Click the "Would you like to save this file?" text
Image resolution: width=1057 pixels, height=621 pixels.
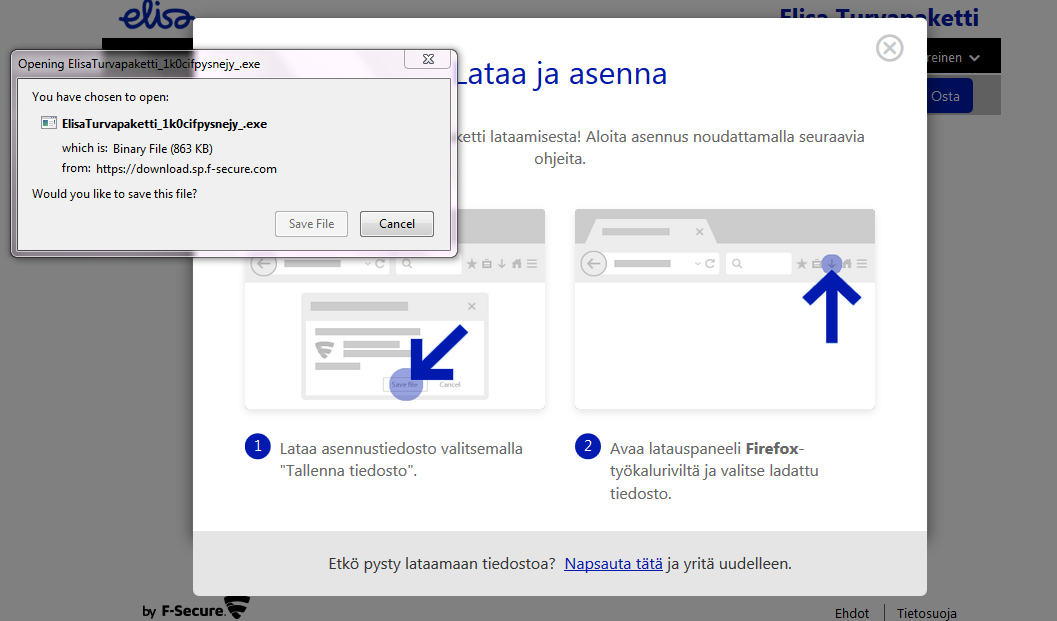point(115,194)
